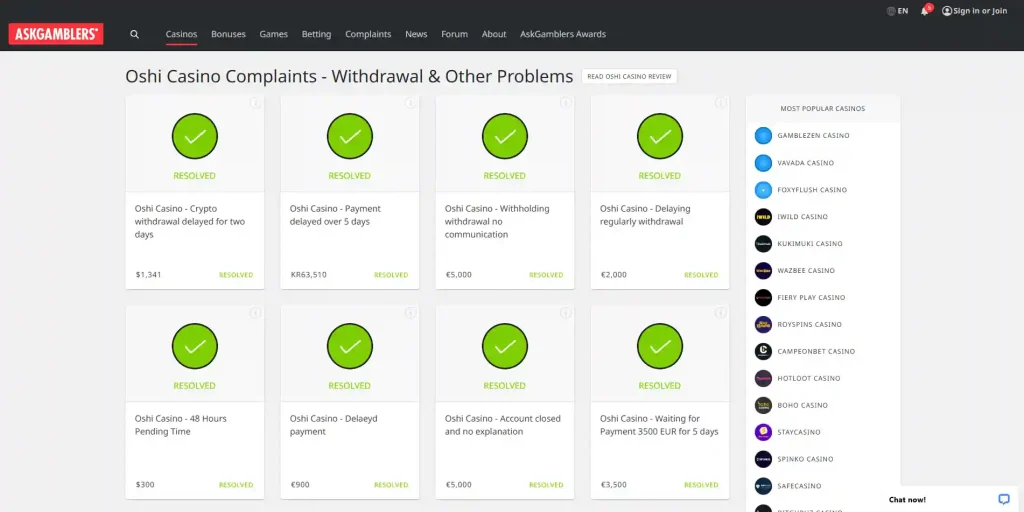
Task: Click info icon on Crypto withdrawal delayed card
Action: pos(255,103)
